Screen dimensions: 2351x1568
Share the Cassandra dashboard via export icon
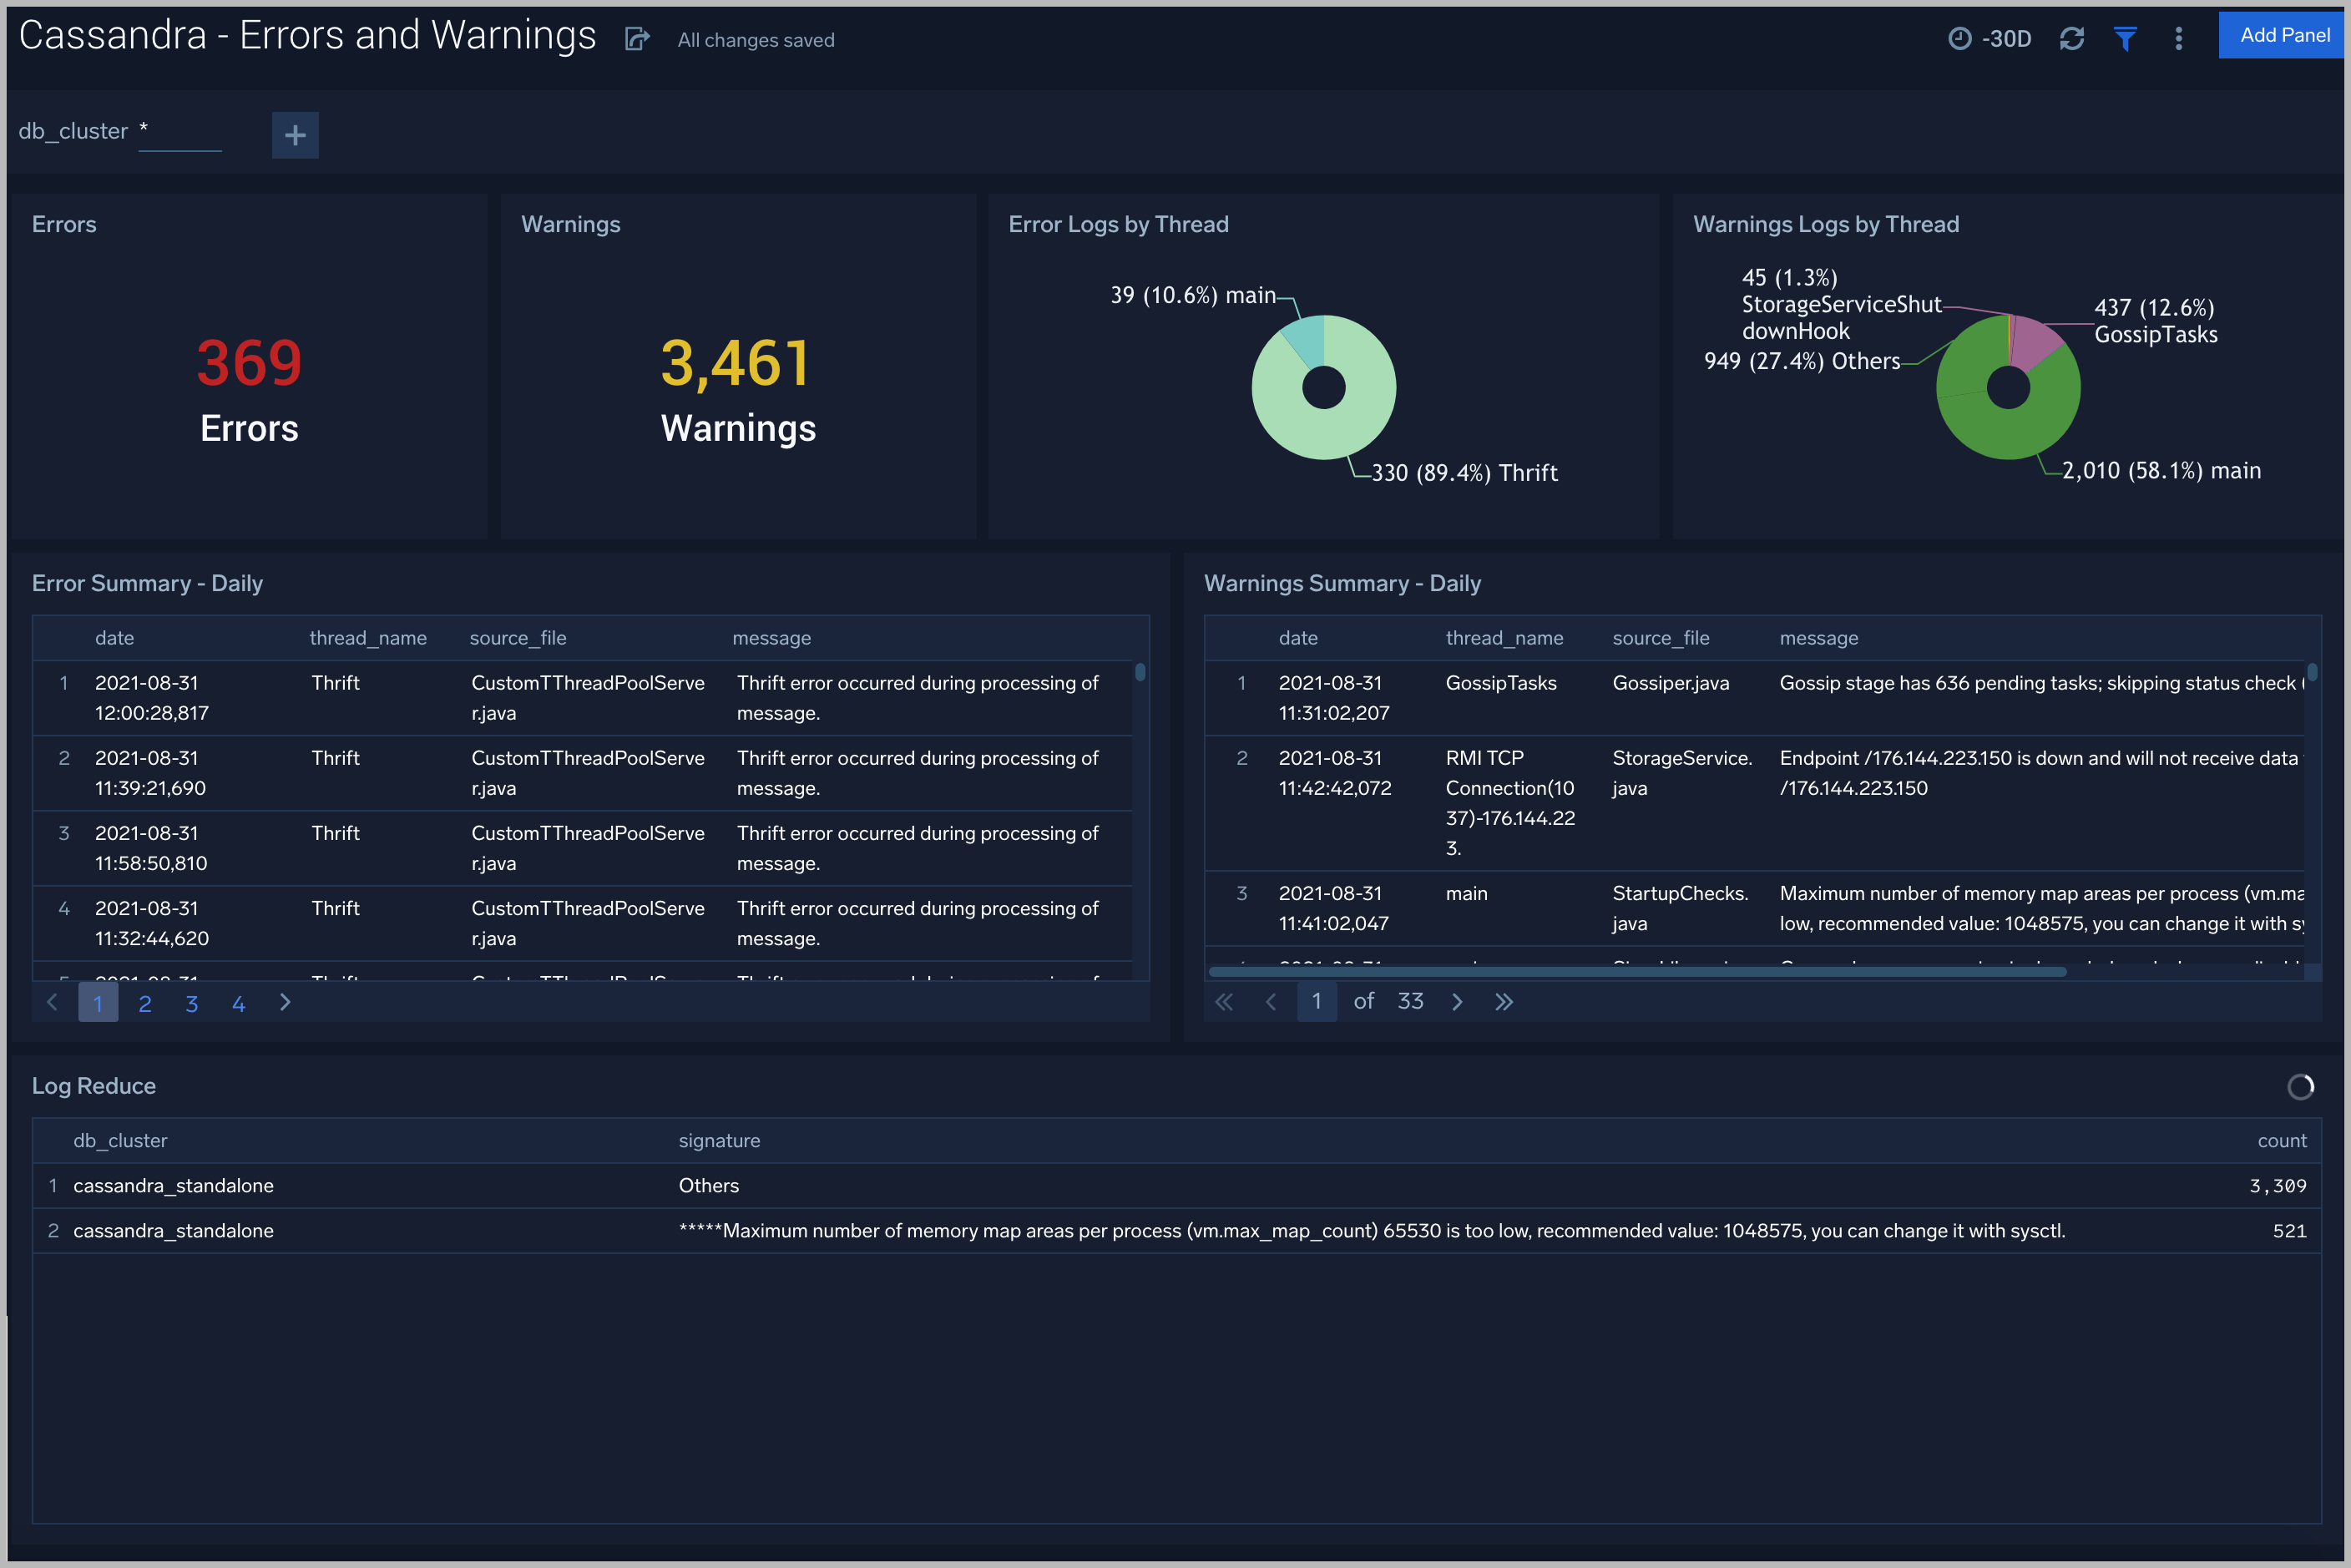coord(637,38)
